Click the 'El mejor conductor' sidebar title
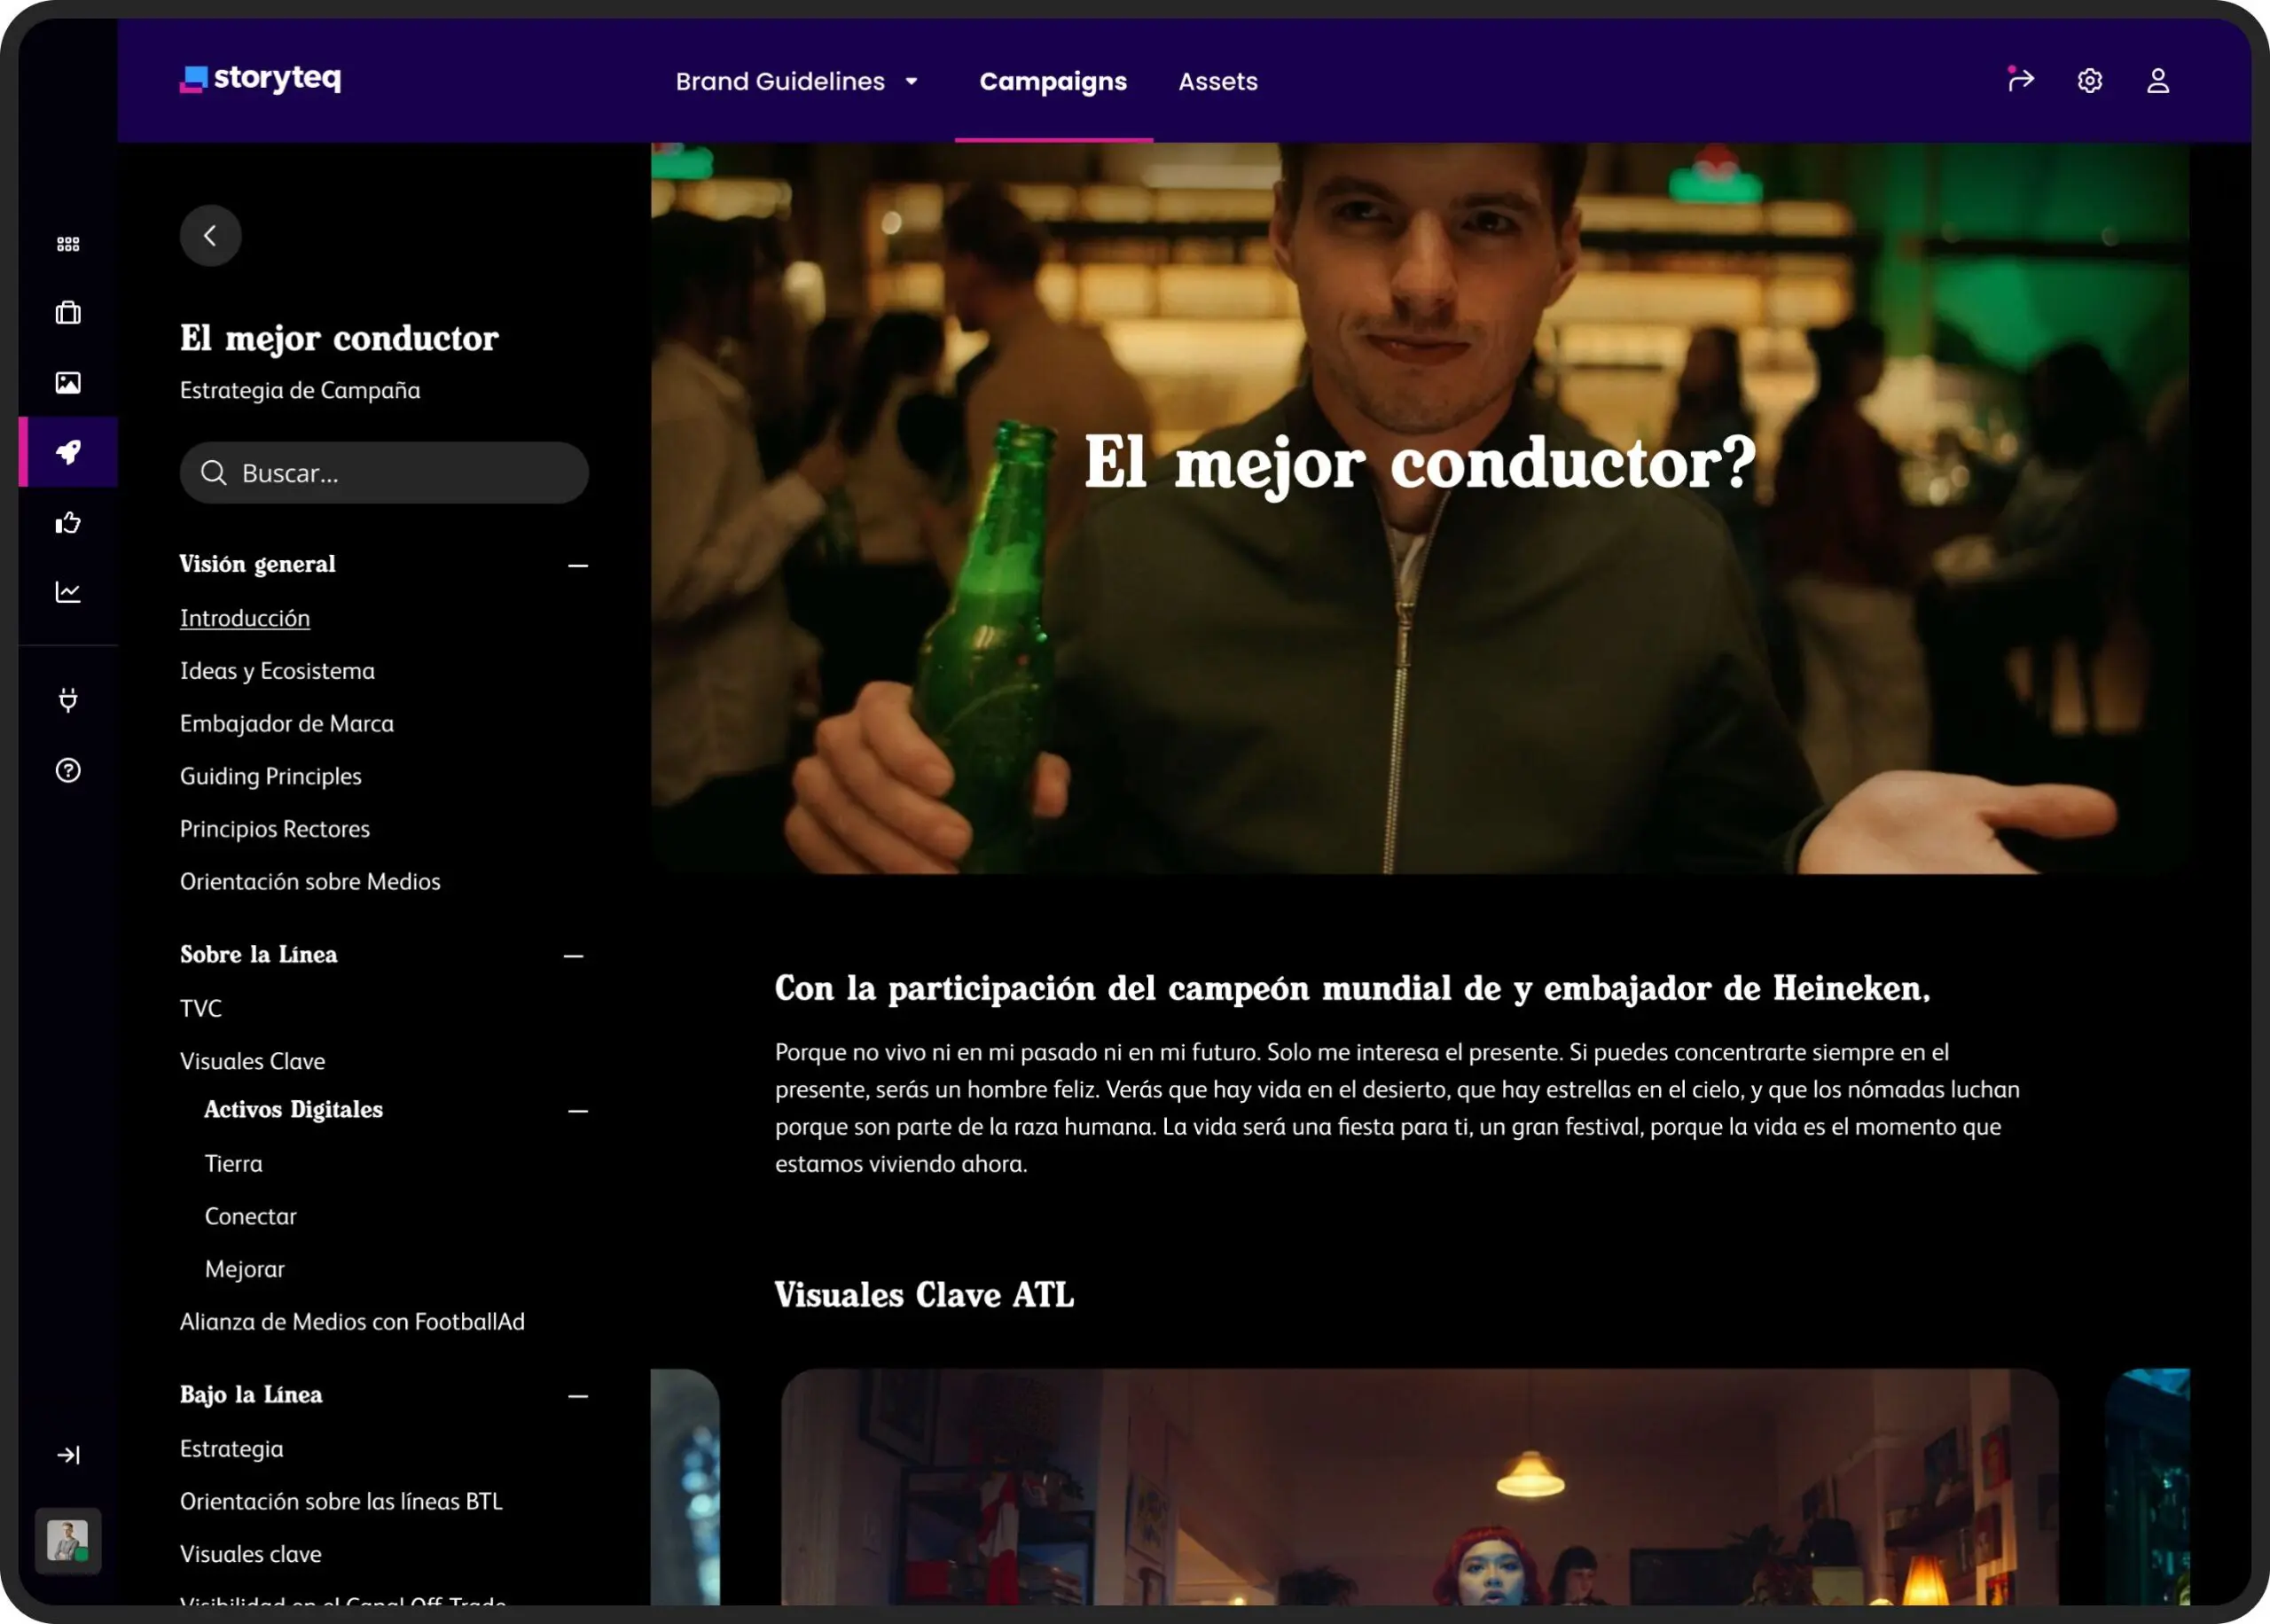2270x1624 pixels. point(339,338)
